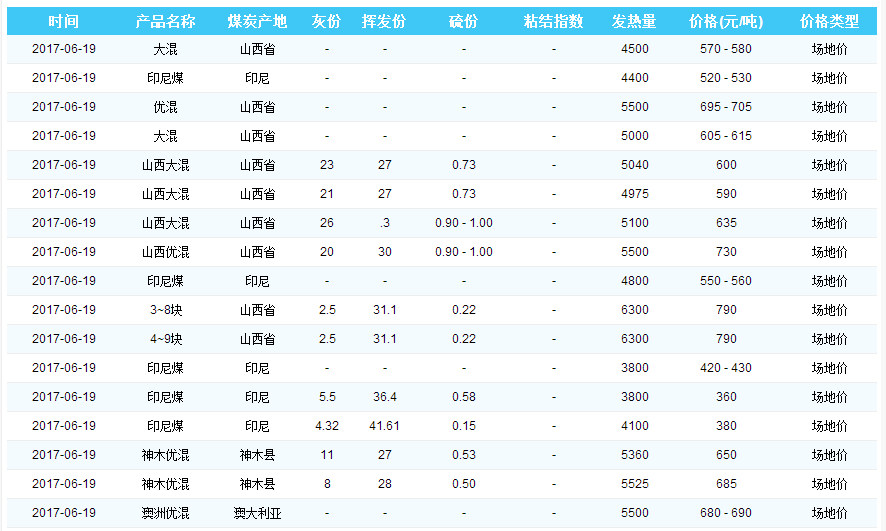
Task: Click the 粘结指数 column header
Action: point(553,21)
